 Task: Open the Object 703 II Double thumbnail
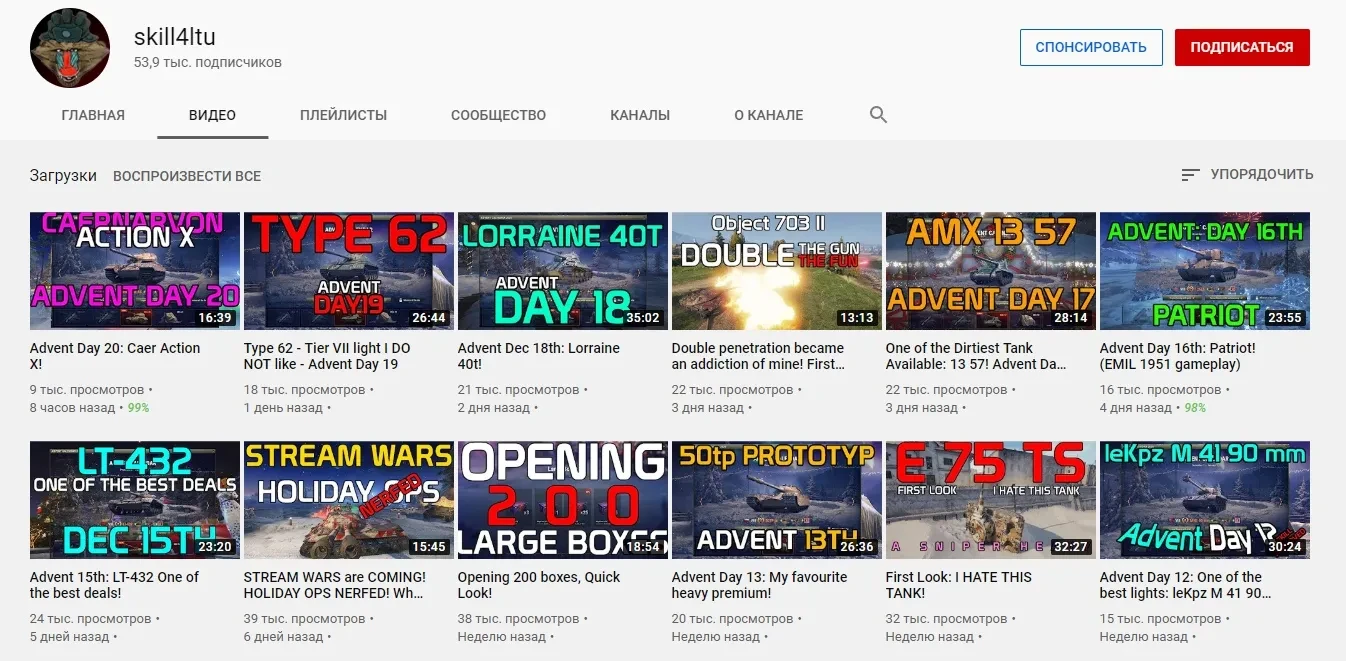(776, 270)
